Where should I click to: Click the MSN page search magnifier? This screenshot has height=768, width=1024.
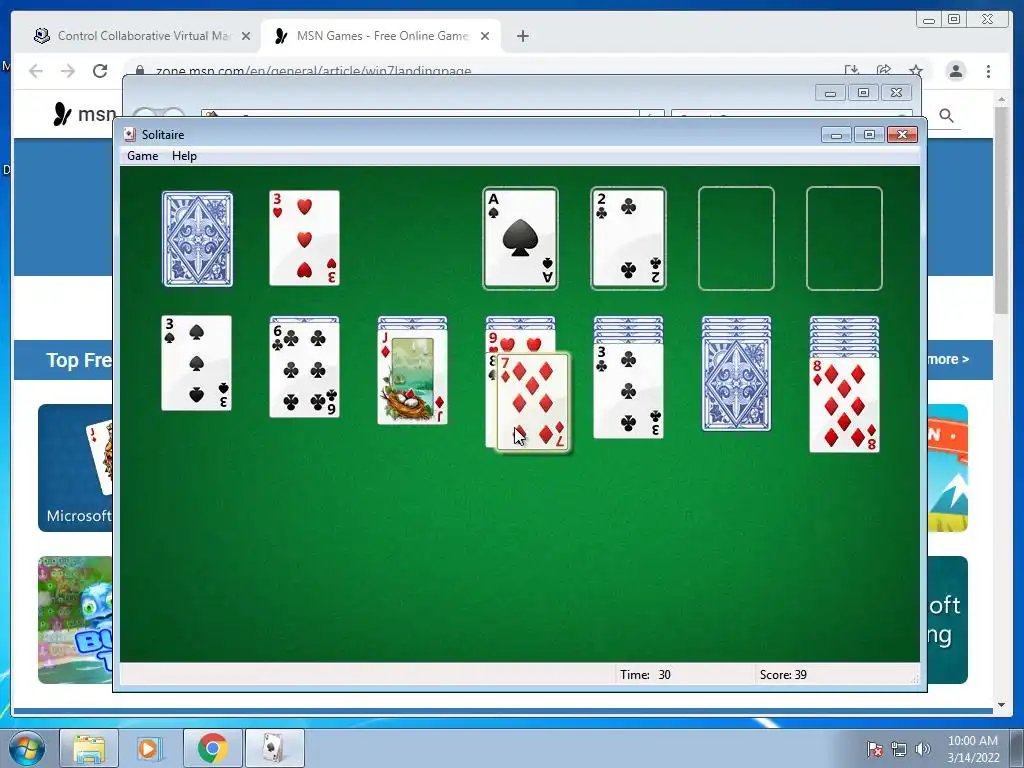pos(946,116)
